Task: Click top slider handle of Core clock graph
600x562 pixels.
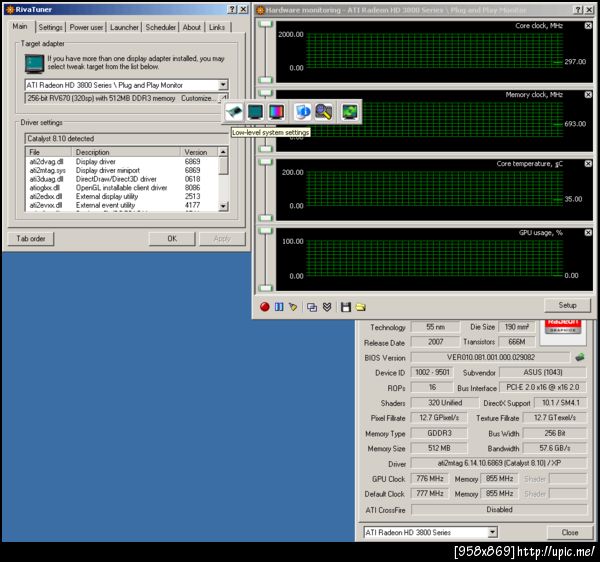Action: coord(265,24)
